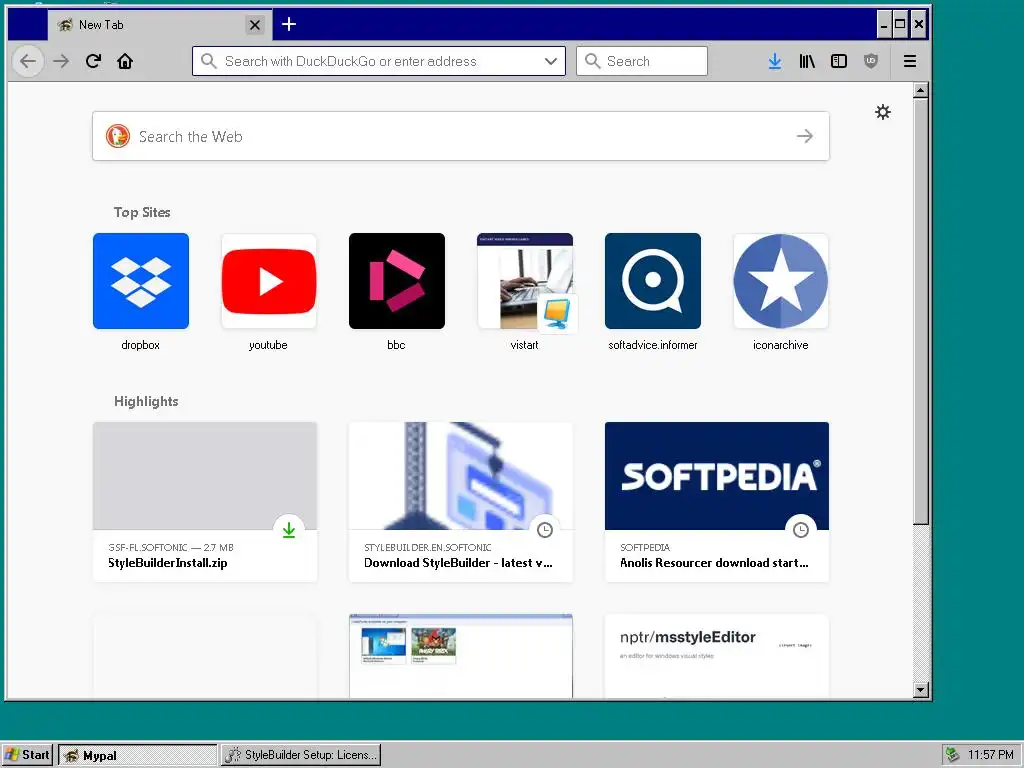
Task: Click the uBlock shield icon
Action: 871,61
